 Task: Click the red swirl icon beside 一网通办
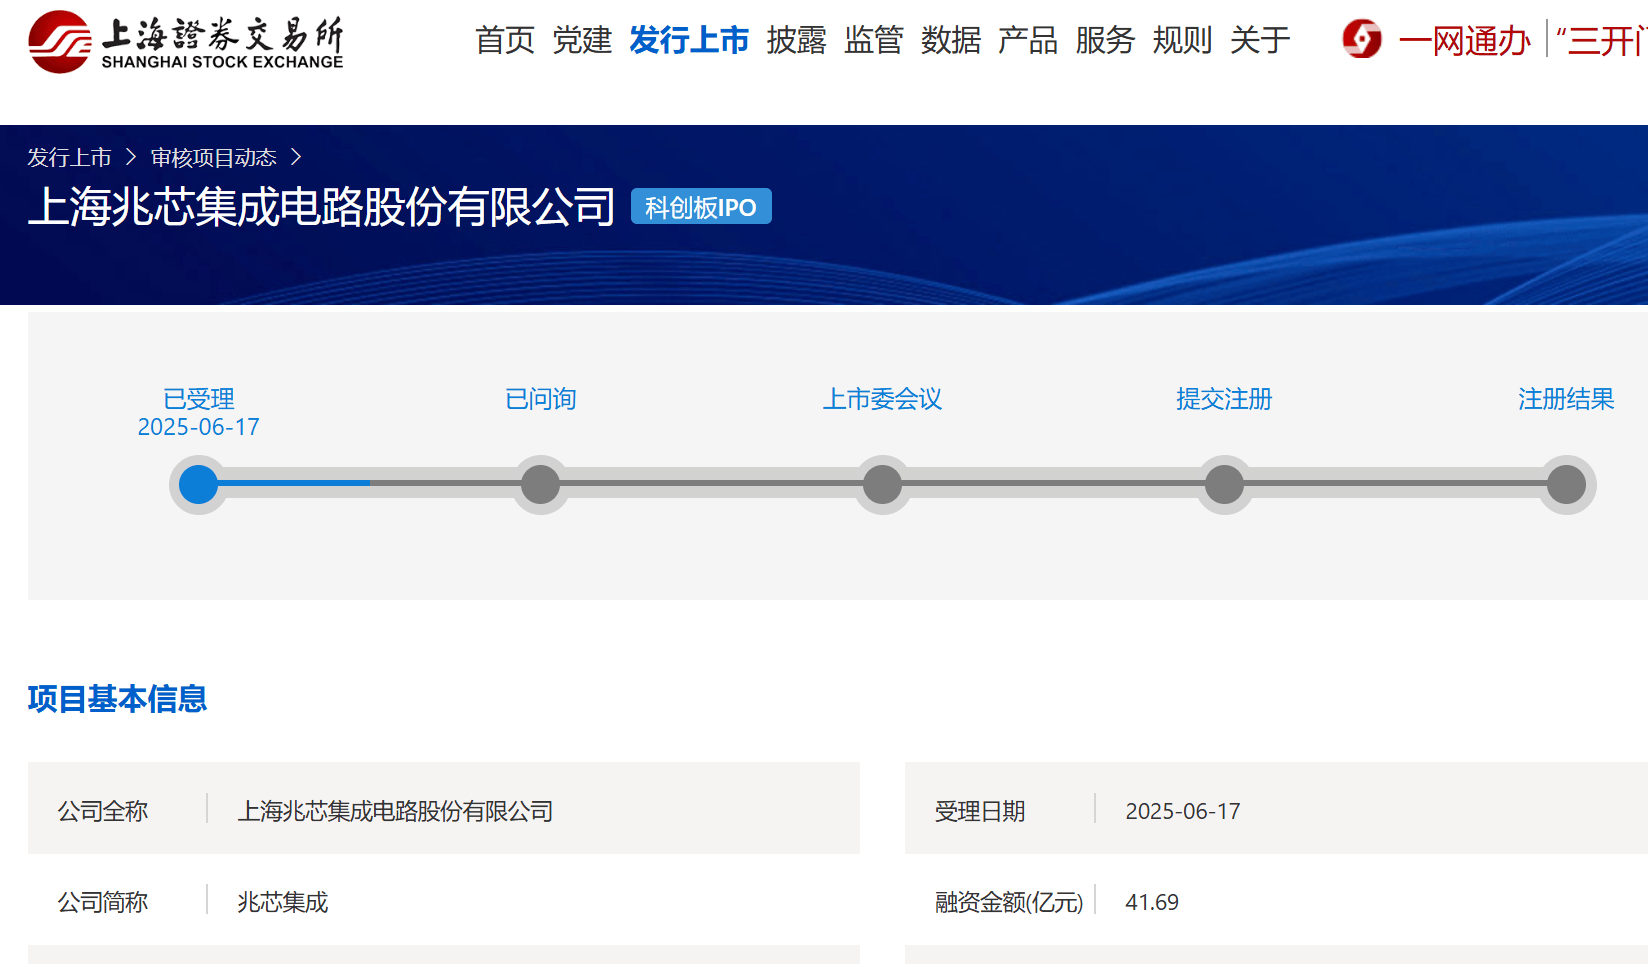pyautogui.click(x=1362, y=39)
